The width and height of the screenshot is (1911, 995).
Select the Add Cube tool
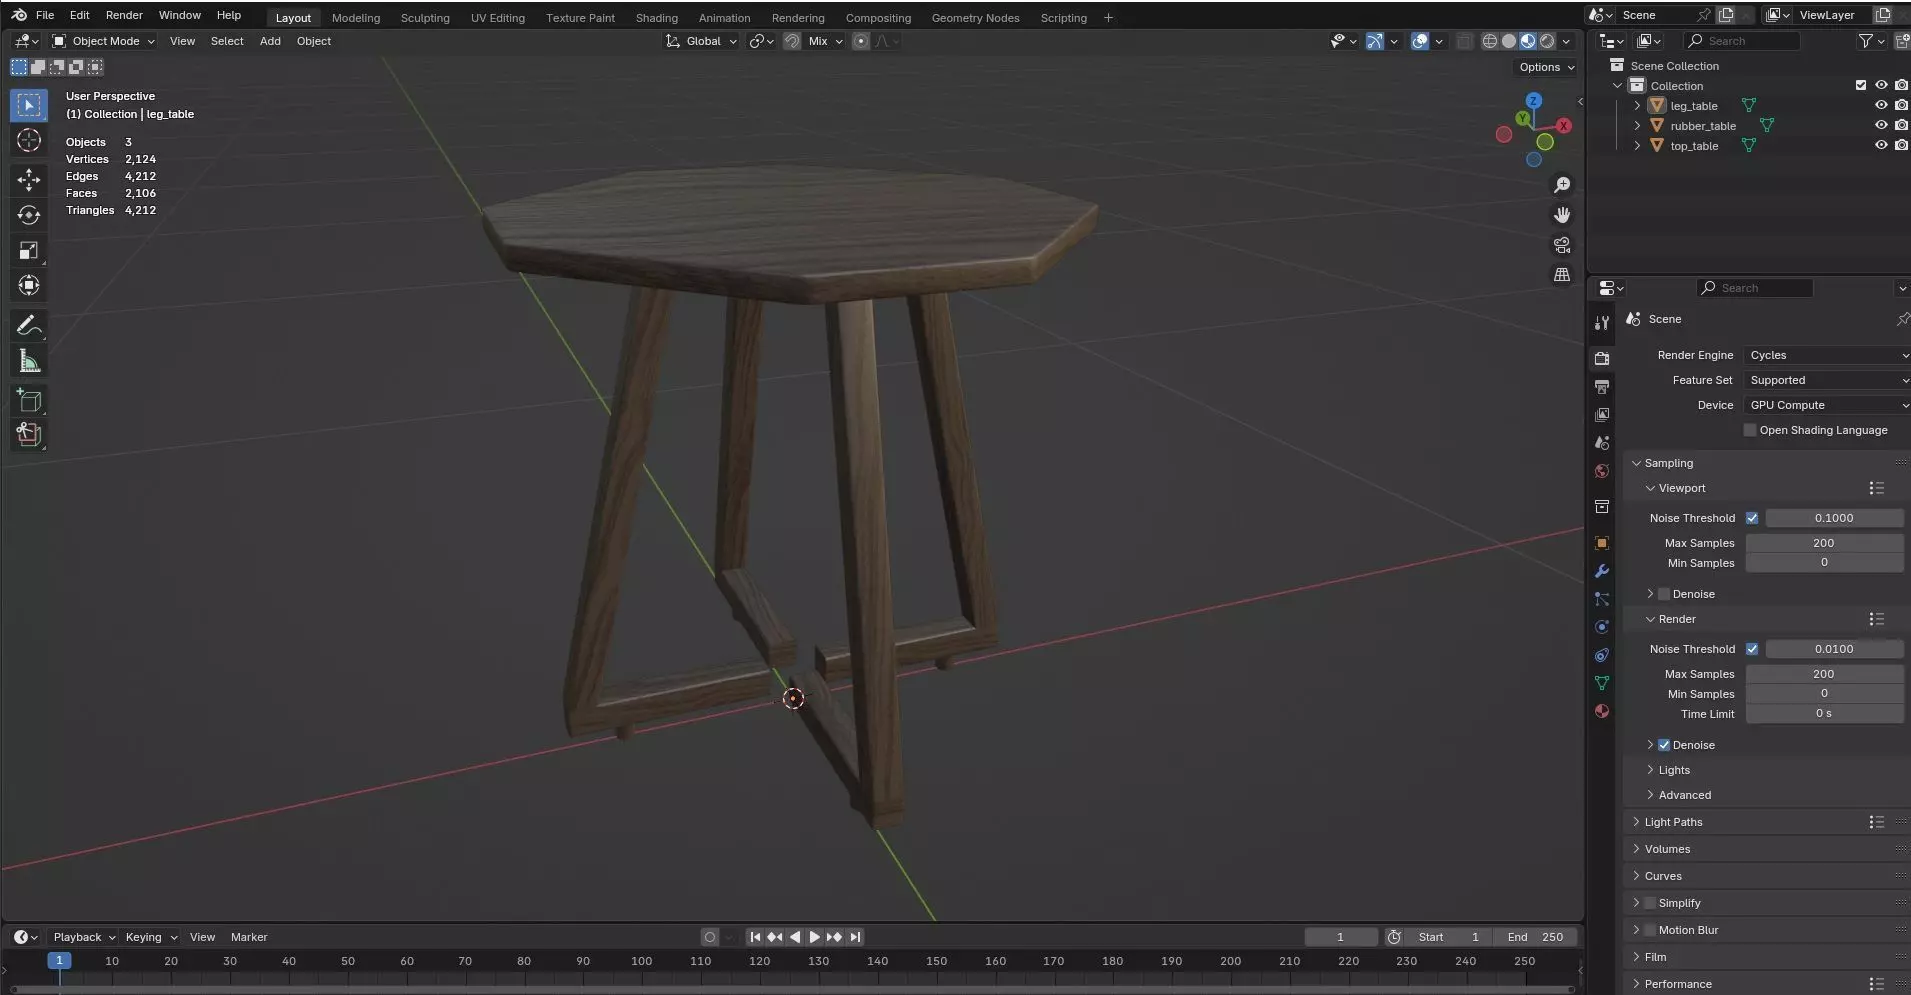pos(29,400)
